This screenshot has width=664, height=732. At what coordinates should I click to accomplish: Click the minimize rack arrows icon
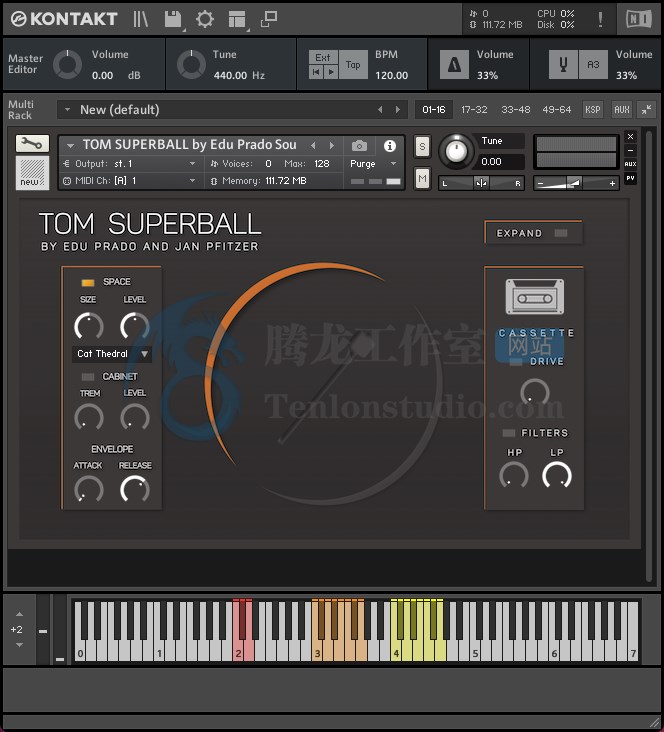(x=647, y=110)
